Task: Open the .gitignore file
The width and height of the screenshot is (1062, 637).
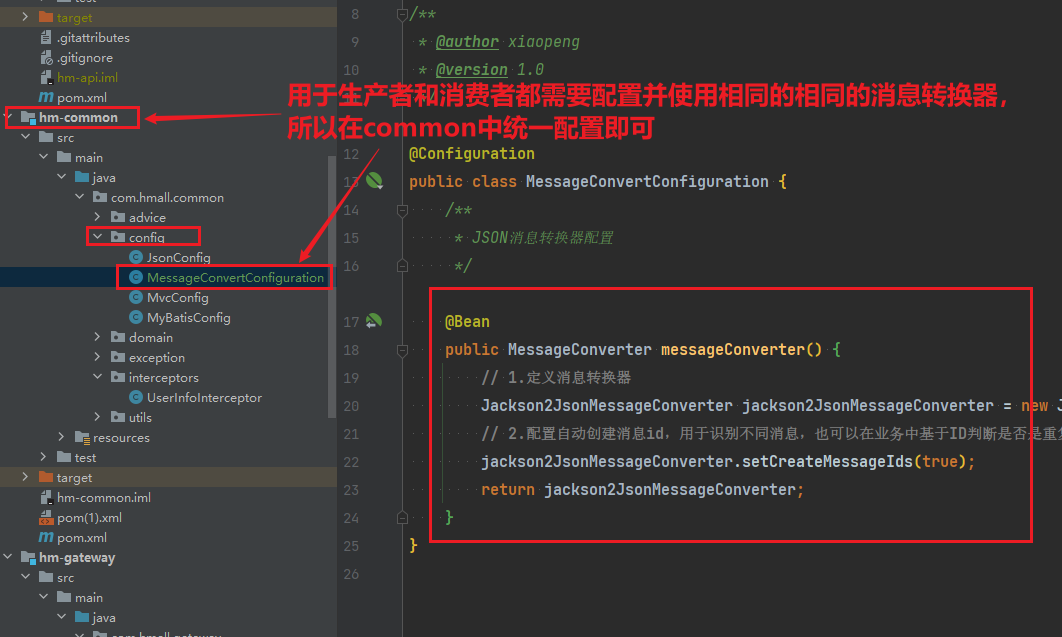Action: [85, 57]
